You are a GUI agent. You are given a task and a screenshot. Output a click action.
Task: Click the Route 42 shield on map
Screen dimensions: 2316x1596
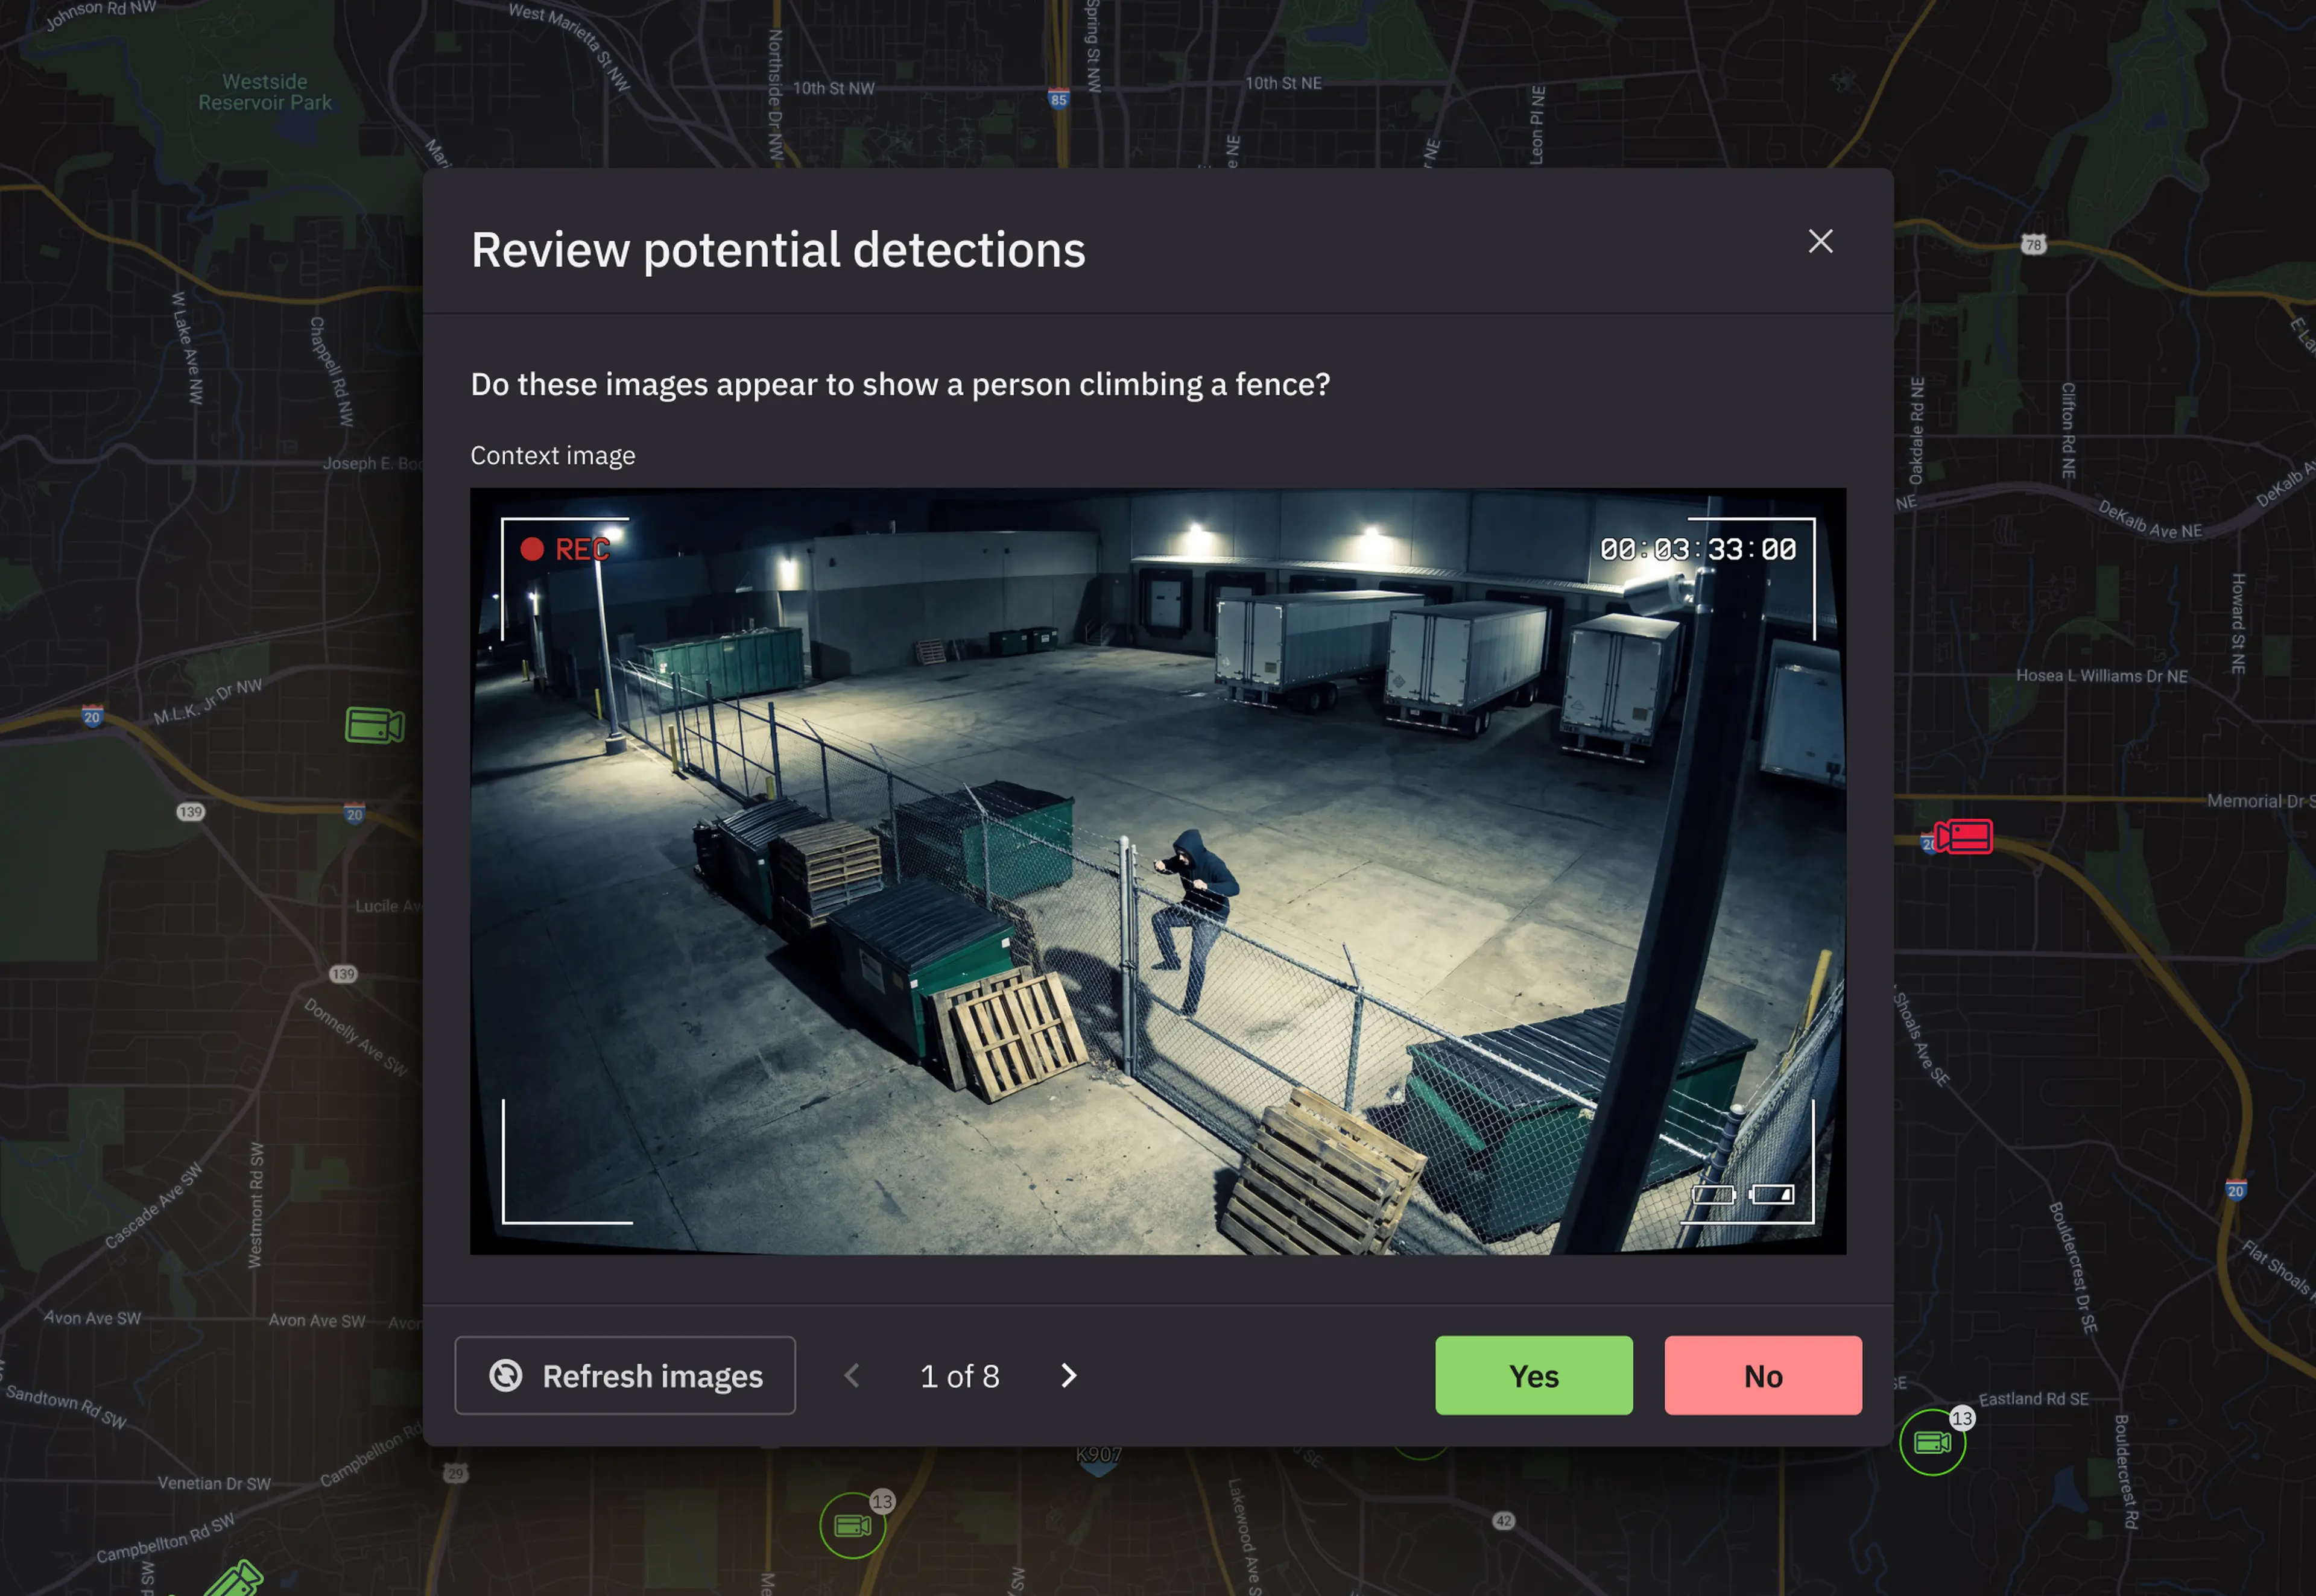[x=1504, y=1521]
